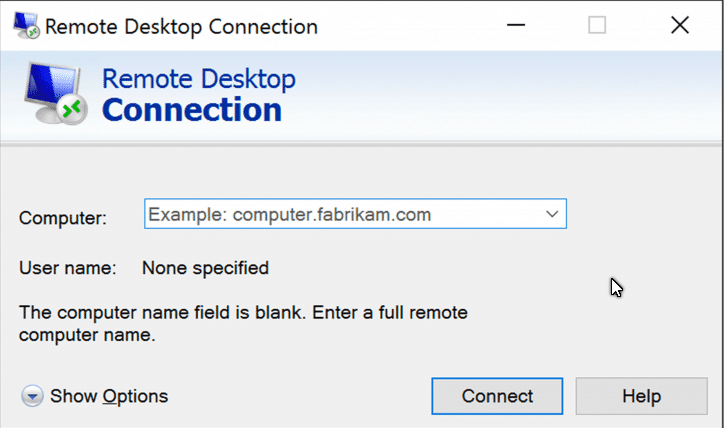Screen dimensions: 724x428
Task: Click the "Remote Desktop Connection" title bar text
Action: pos(182,27)
